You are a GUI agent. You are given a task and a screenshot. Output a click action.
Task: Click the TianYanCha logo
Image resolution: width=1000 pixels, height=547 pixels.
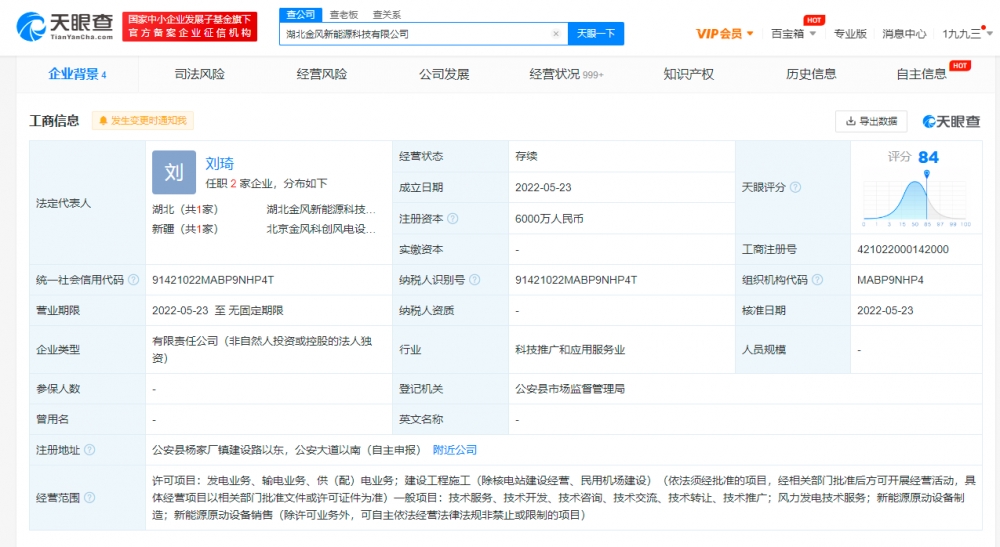pyautogui.click(x=65, y=26)
